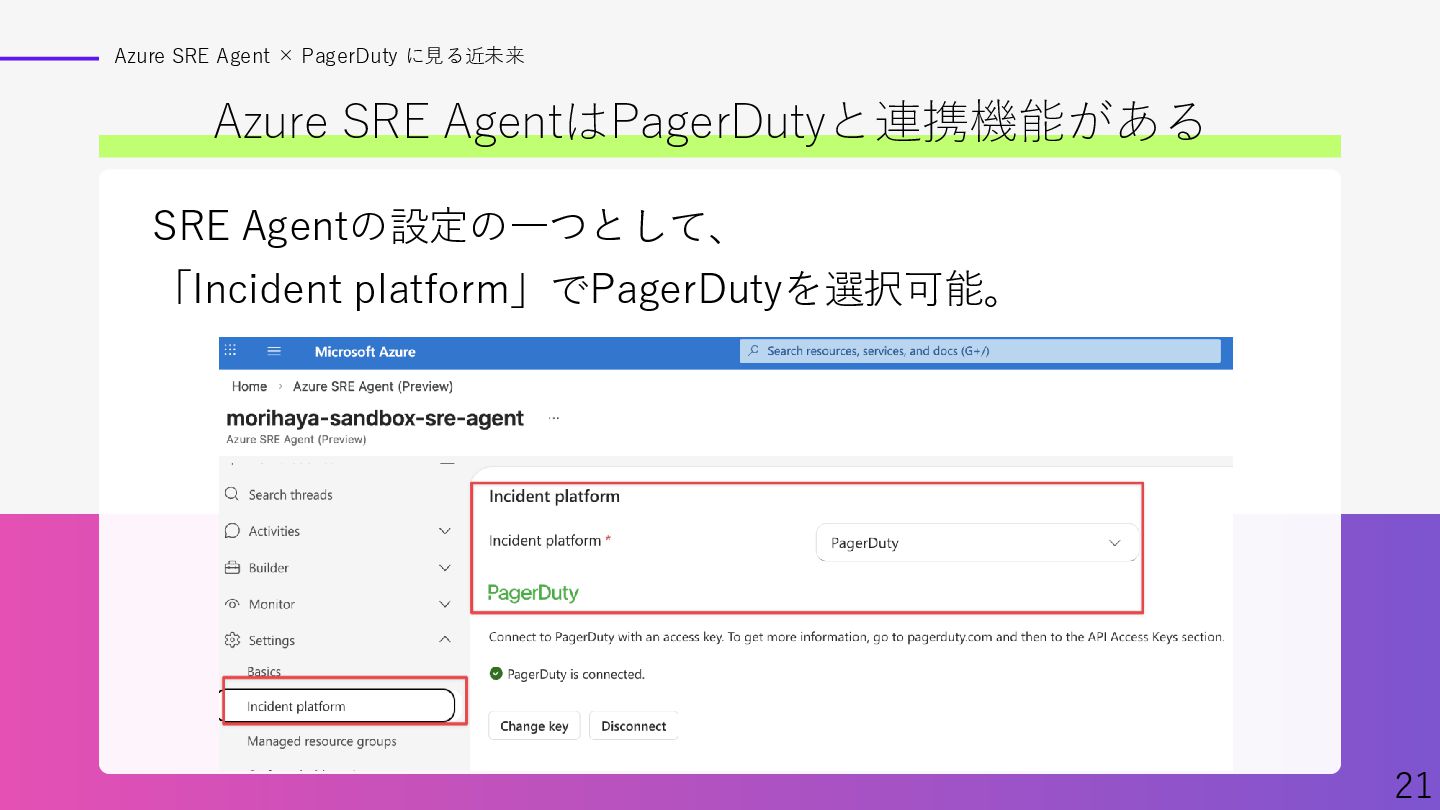
Task: Open Azure SRE Agent (Preview) breadcrumb
Action: coord(373,386)
